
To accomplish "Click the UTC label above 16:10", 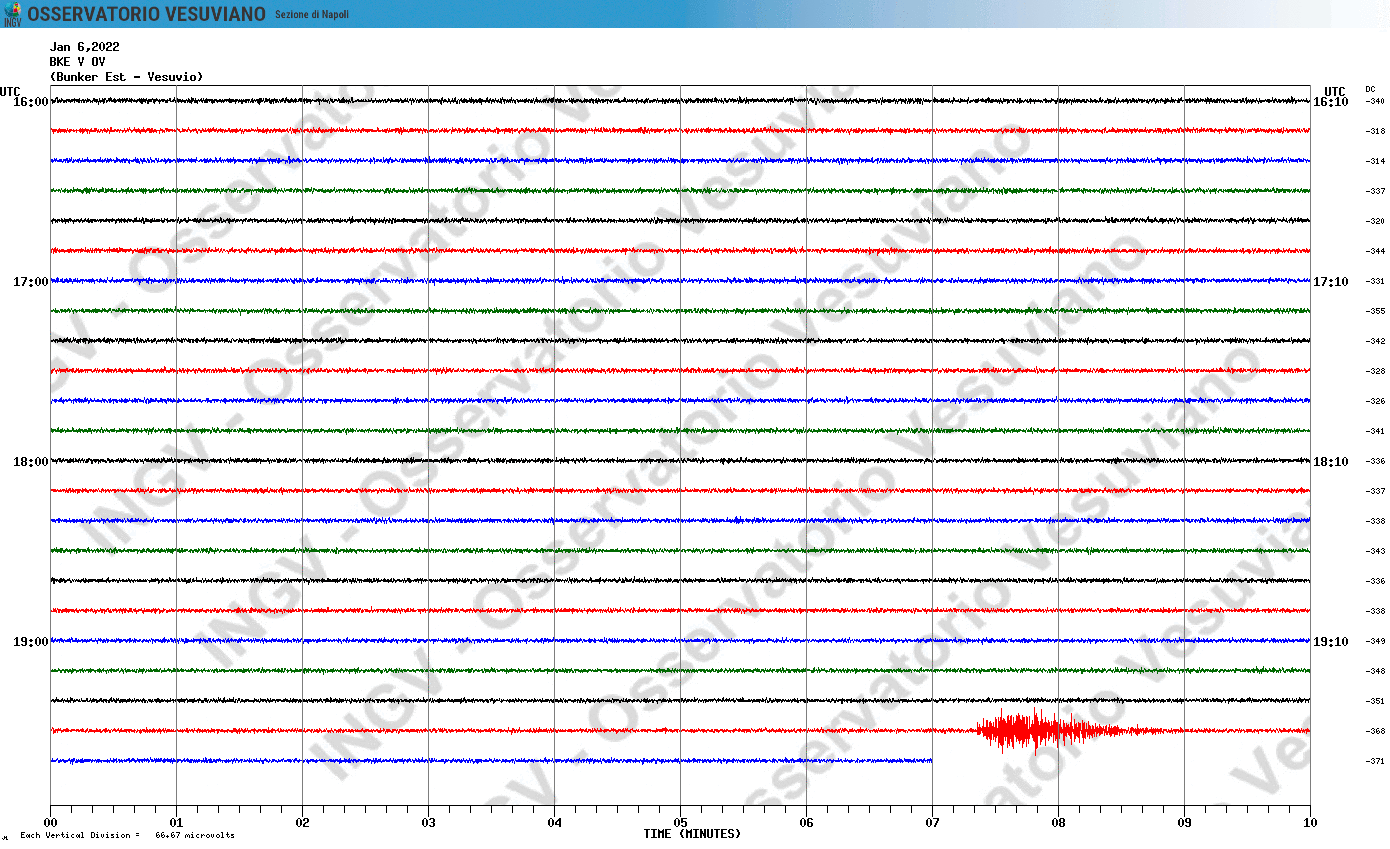I will pyautogui.click(x=1334, y=91).
